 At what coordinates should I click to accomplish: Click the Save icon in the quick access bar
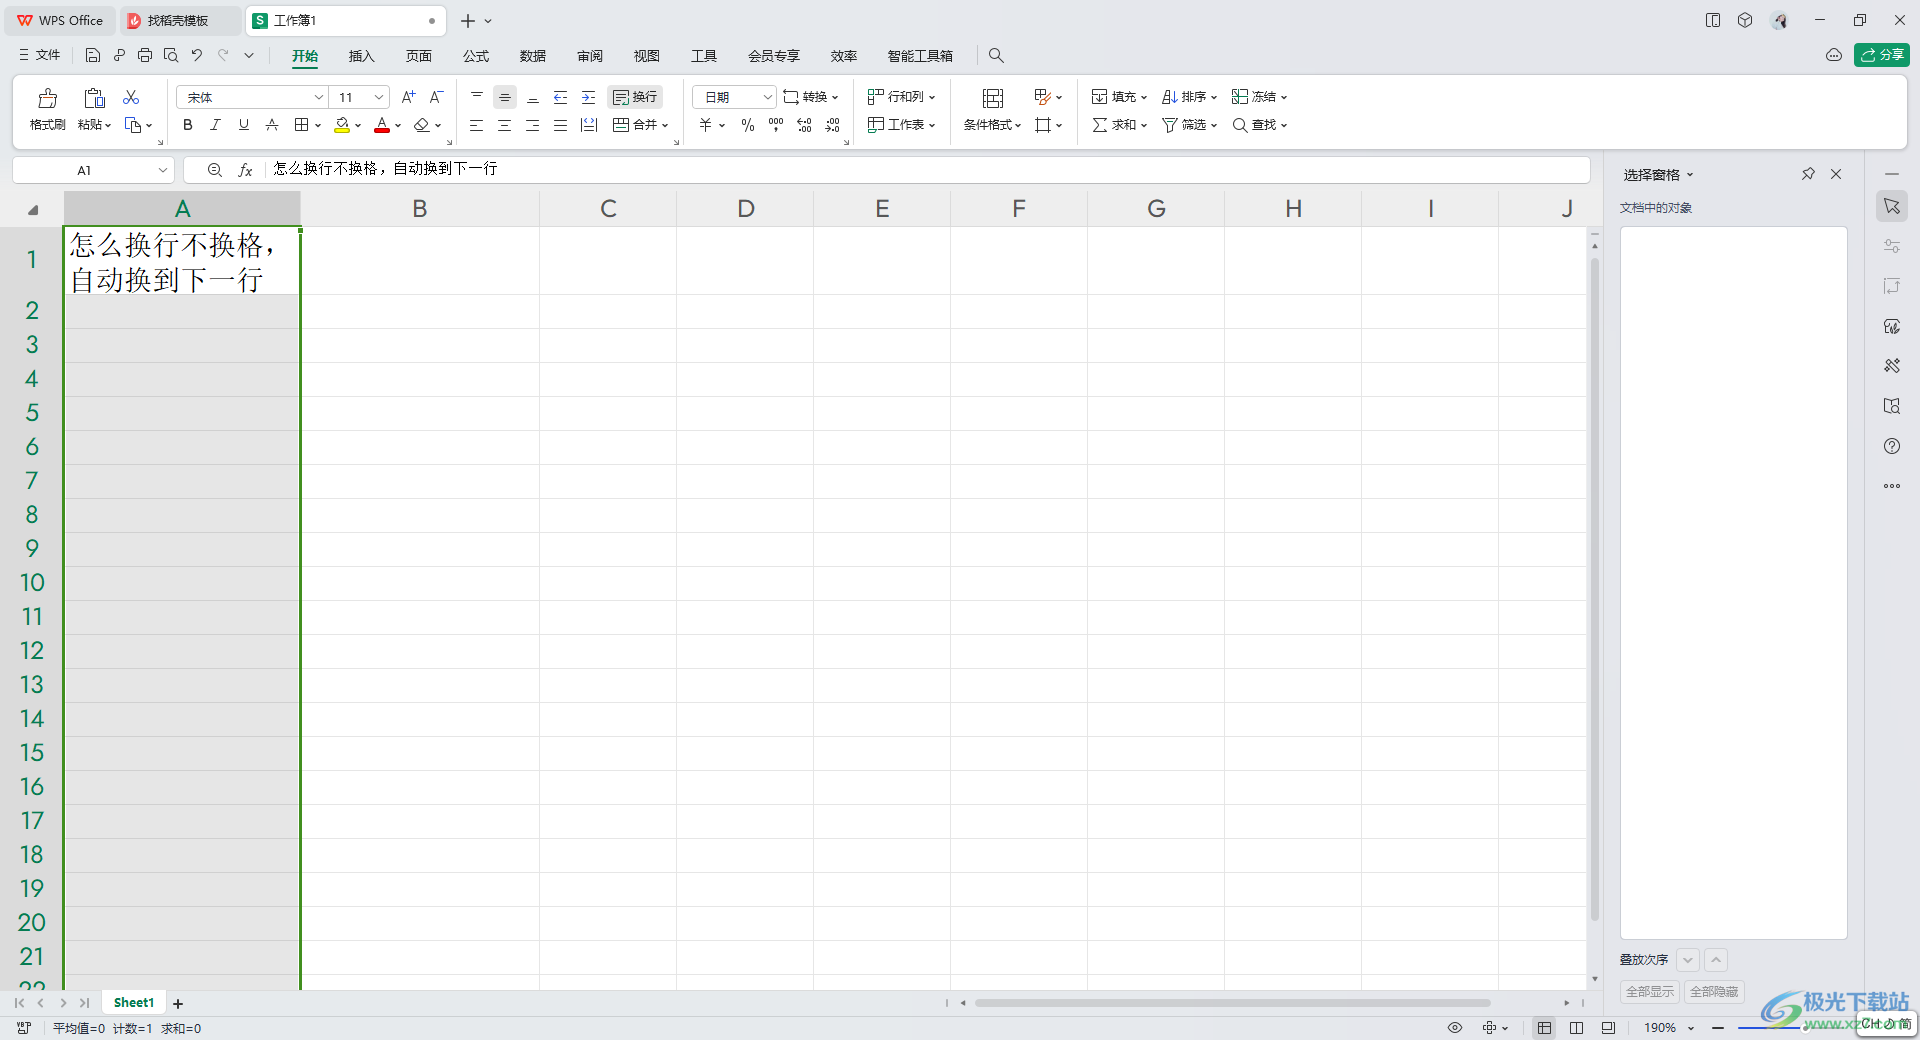tap(93, 55)
